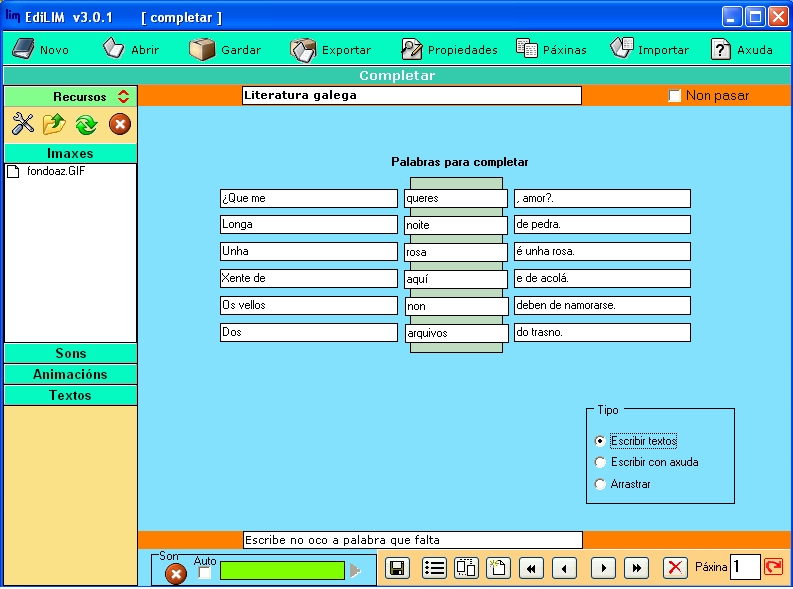Expand the Animacións section
Screen dimensions: 793x589
coord(70,374)
